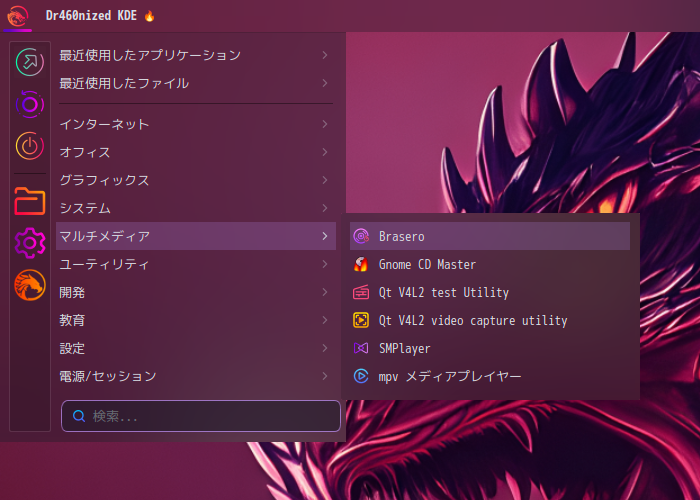Click the マルチメディア chevron
This screenshot has width=700, height=500.
point(325,236)
